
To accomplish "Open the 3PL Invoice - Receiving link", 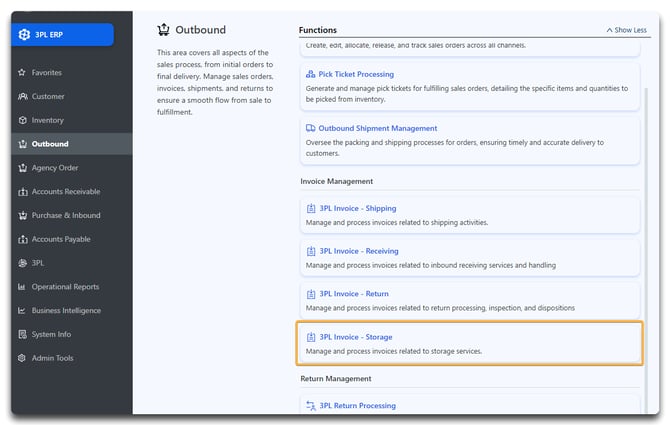I will tap(358, 251).
